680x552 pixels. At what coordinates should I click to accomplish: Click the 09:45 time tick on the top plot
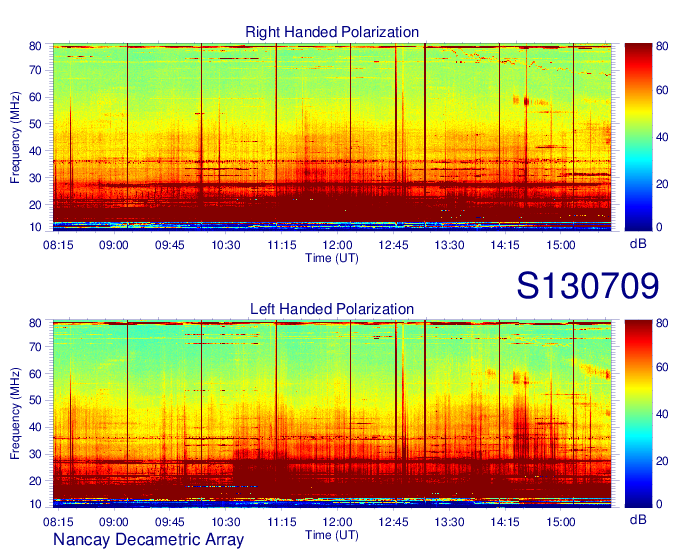click(x=170, y=245)
